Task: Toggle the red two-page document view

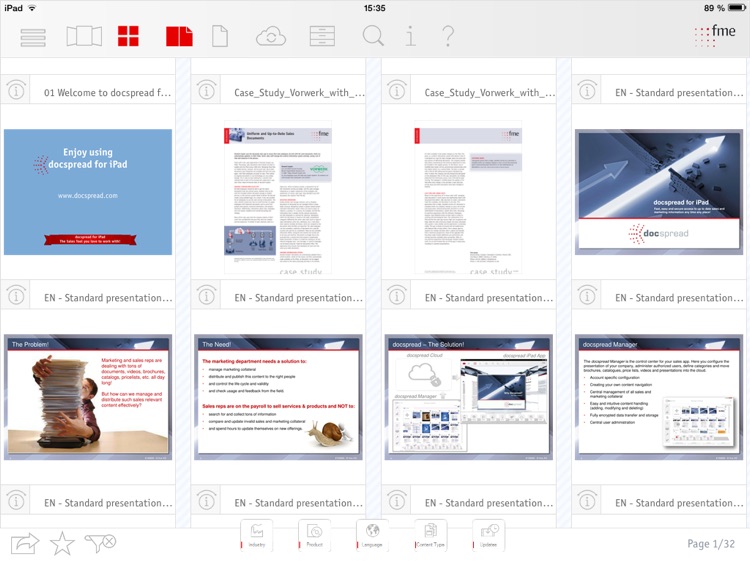Action: tap(179, 36)
